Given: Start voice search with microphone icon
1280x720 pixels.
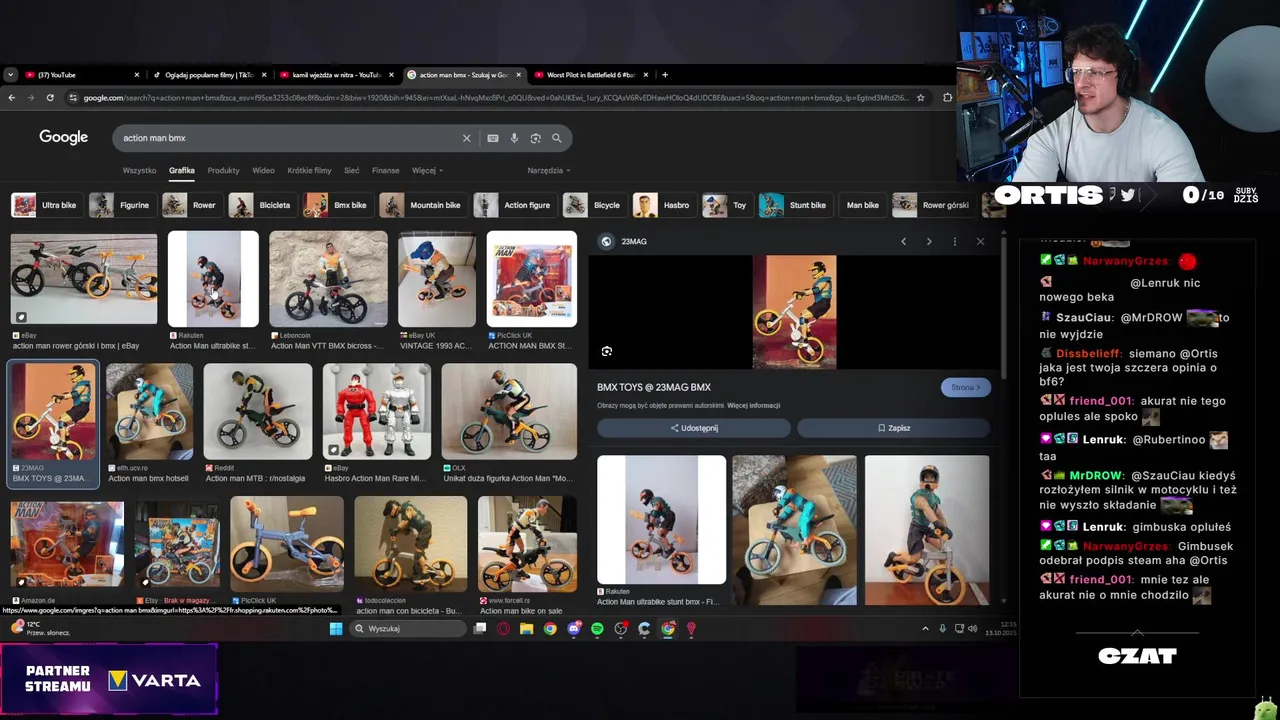Looking at the screenshot, I should [x=514, y=138].
